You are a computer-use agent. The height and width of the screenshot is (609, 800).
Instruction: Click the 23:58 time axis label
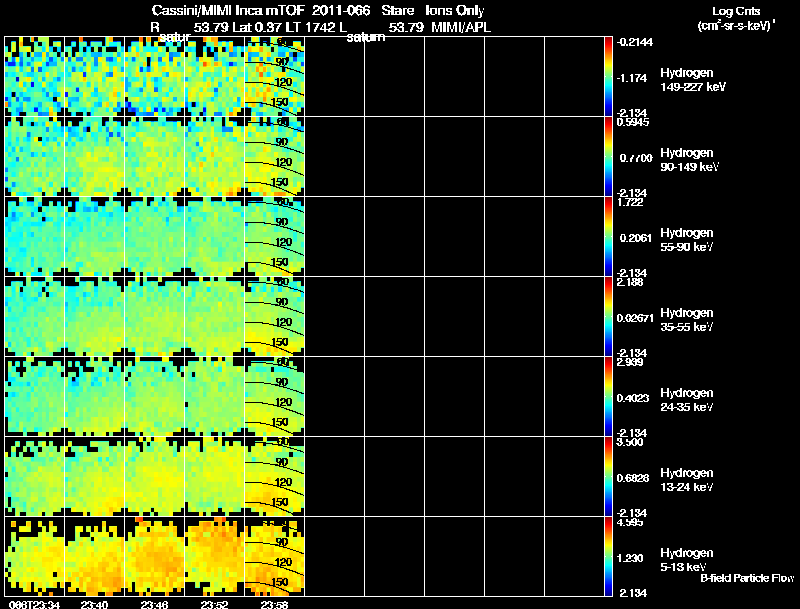click(x=273, y=604)
